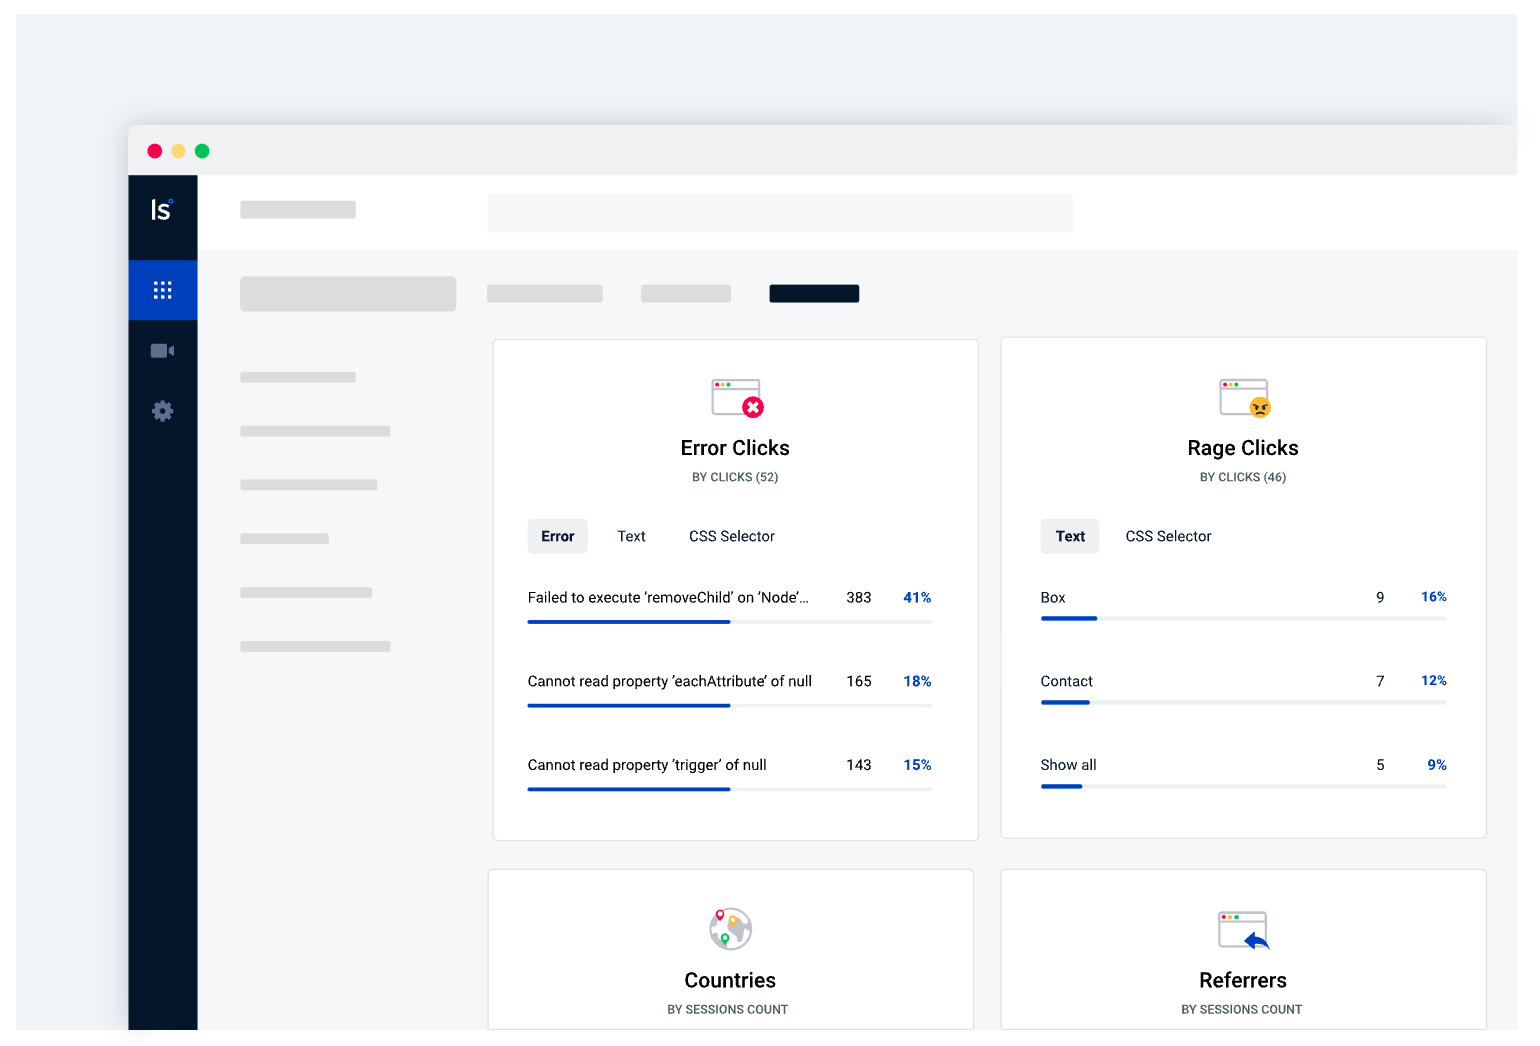This screenshot has width=1540, height=1046.
Task: Click the 383 count in Error Clicks
Action: click(x=859, y=597)
